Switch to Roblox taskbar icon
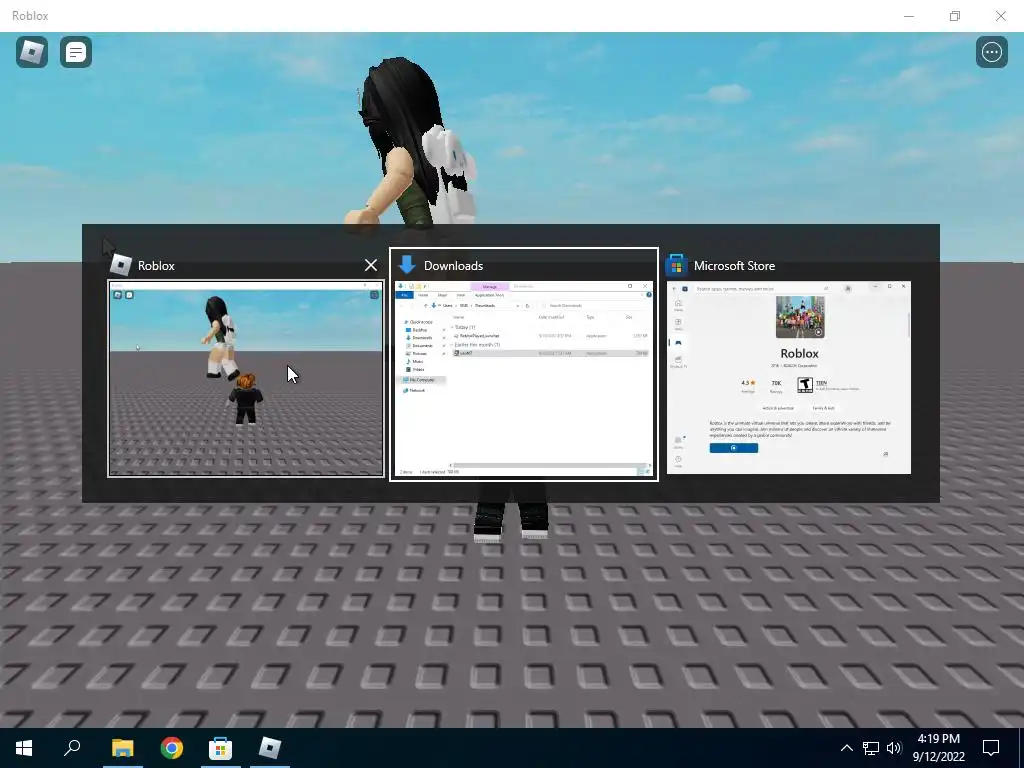 (x=270, y=748)
